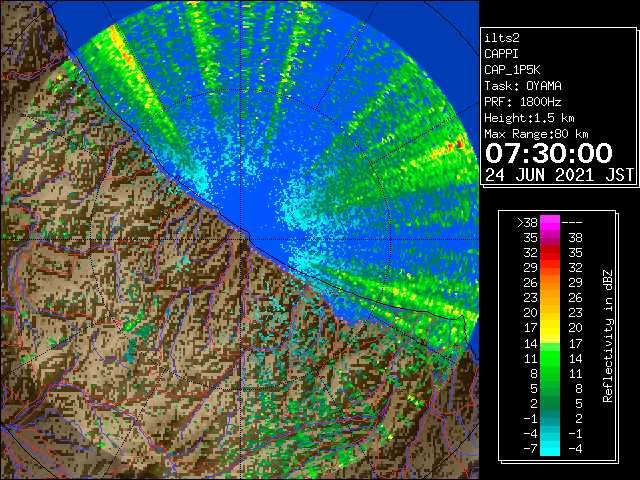This screenshot has width=640, height=480.
Task: Click the 'ilts2' label in info box
Action: [x=502, y=38]
